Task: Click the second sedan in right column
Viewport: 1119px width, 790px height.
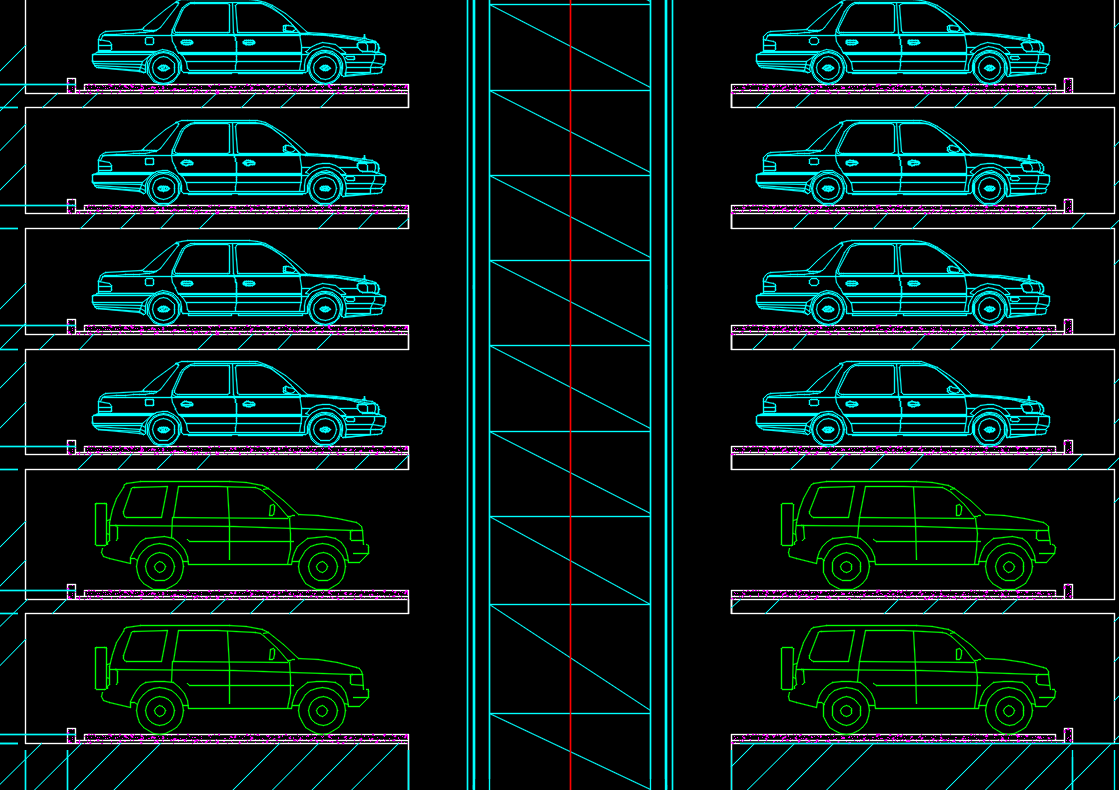Action: click(902, 162)
